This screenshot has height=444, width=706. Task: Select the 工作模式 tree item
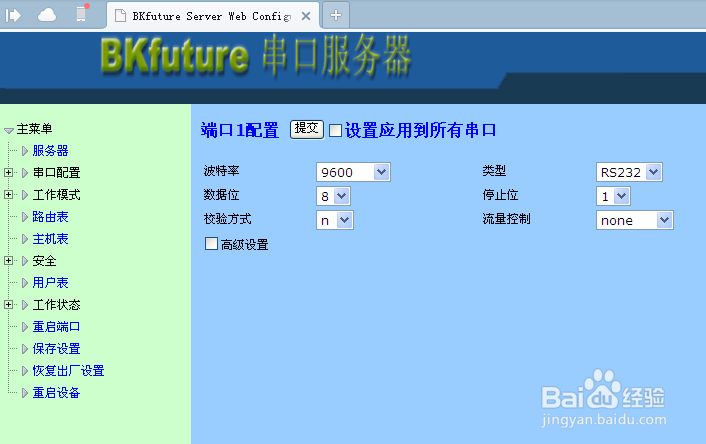pyautogui.click(x=56, y=195)
